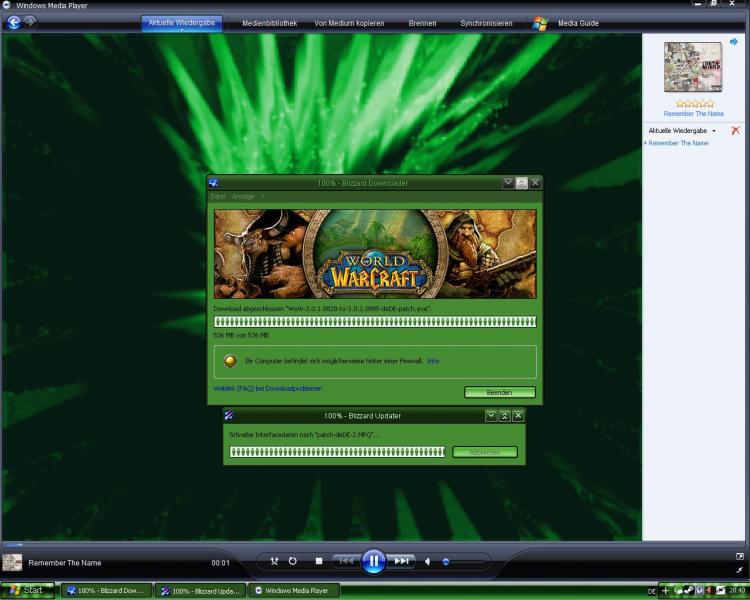Expand arrow under Aktuelle Wiedergabe tab
The image size is (750, 600).
click(x=182, y=30)
